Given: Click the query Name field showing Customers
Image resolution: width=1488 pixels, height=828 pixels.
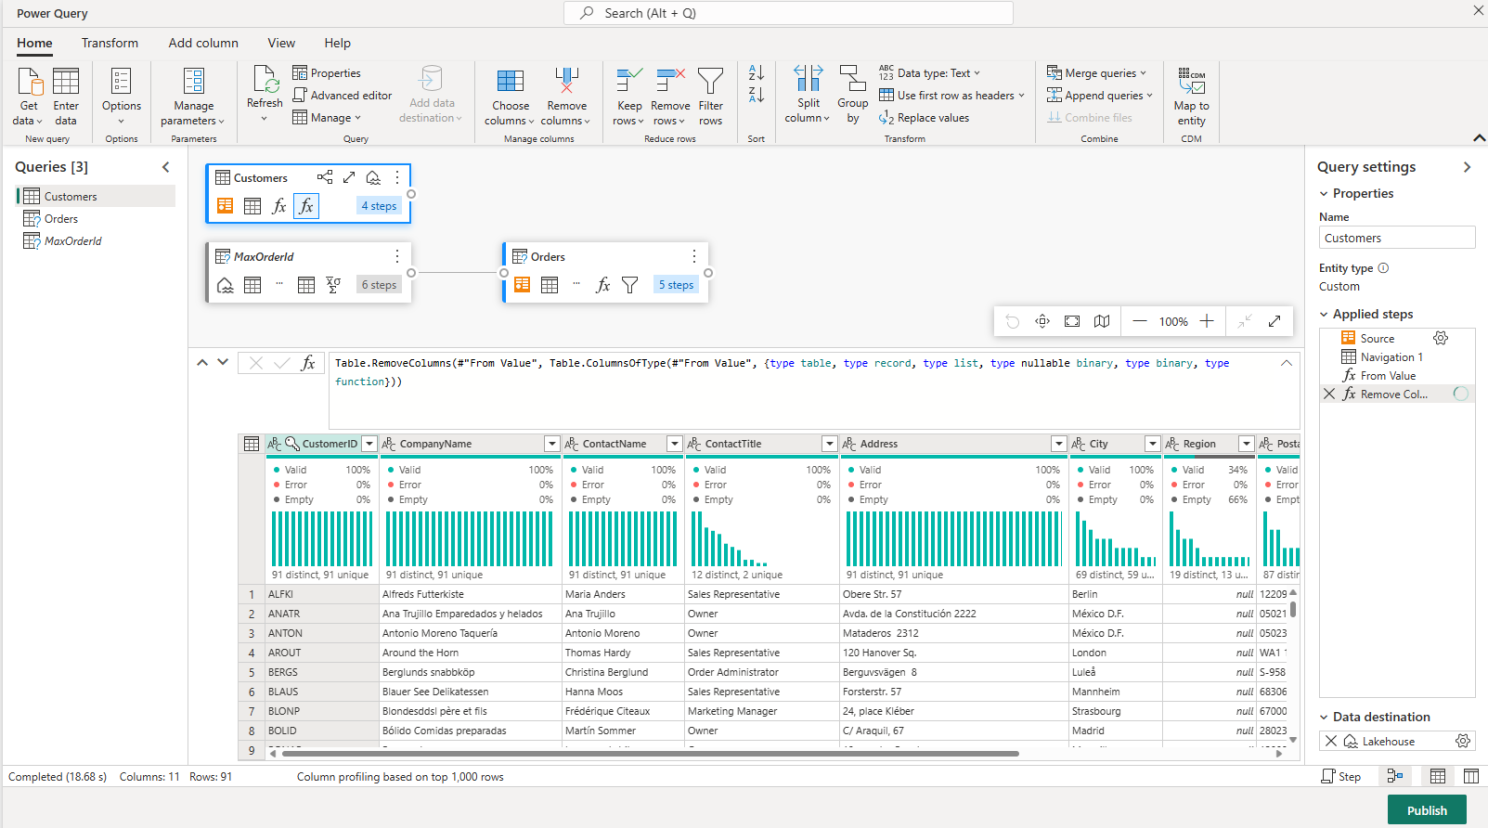Looking at the screenshot, I should (x=1396, y=237).
